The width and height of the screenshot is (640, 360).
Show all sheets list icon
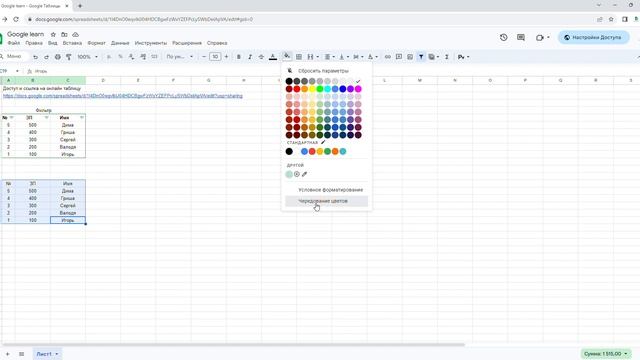coord(21,354)
